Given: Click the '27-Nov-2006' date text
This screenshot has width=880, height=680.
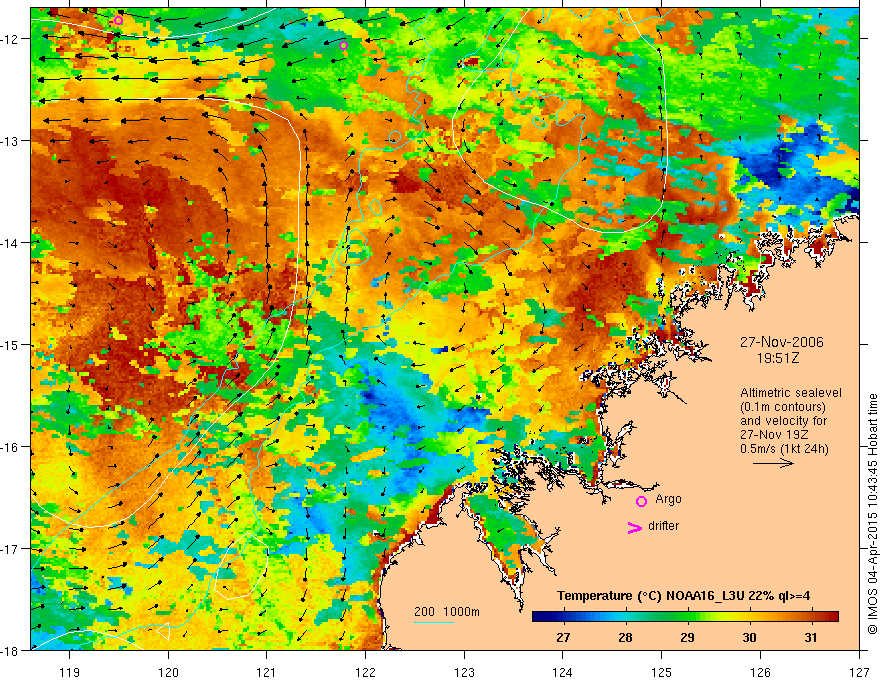Looking at the screenshot, I should pos(782,342).
